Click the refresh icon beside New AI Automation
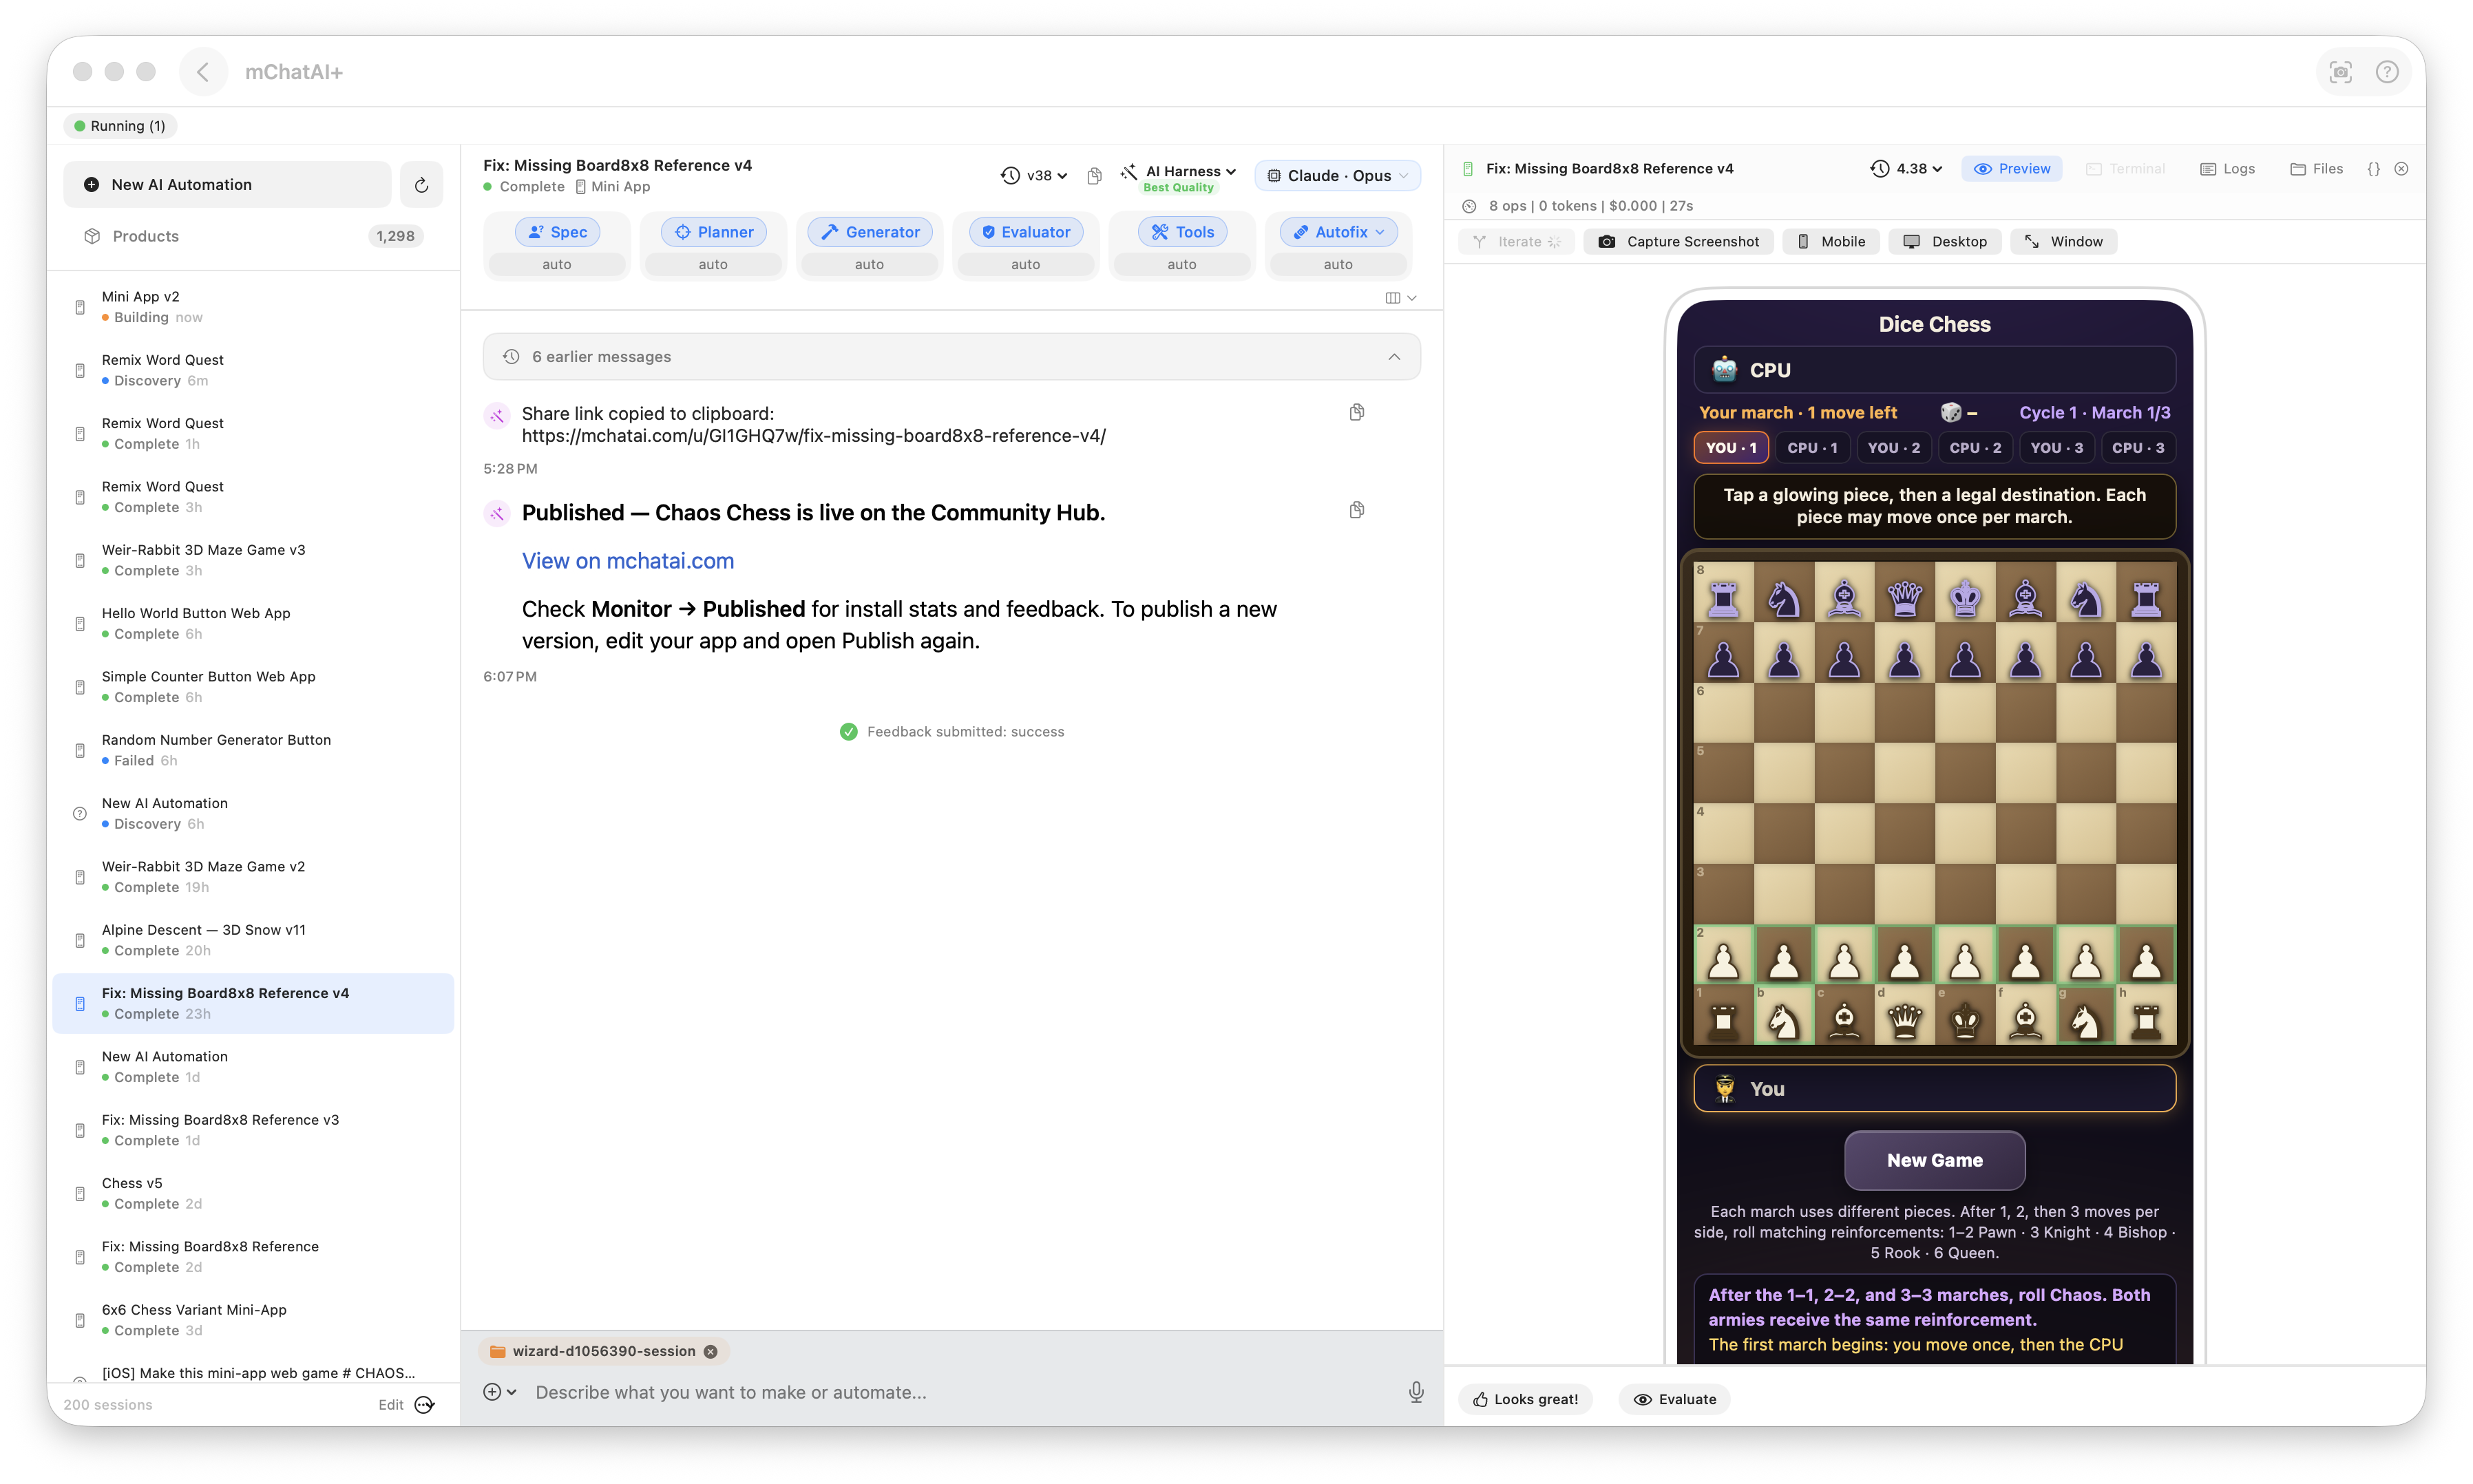 tap(421, 185)
